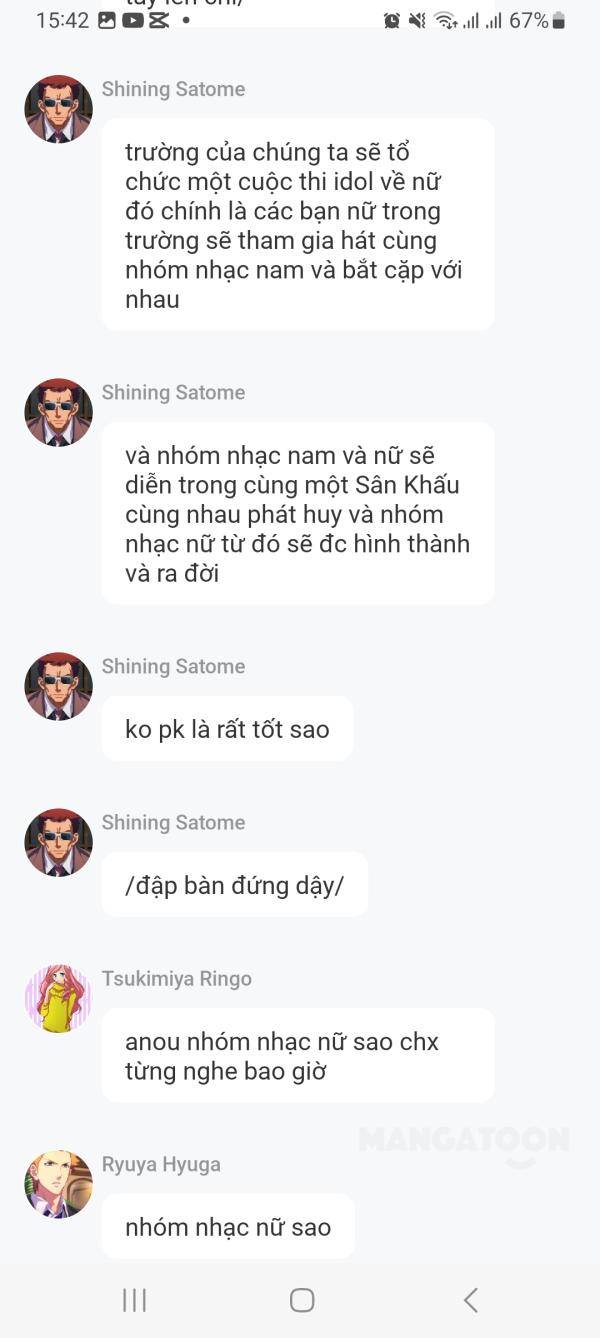
Task: Tap the YouTube notification icon in status bar
Action: [132, 20]
